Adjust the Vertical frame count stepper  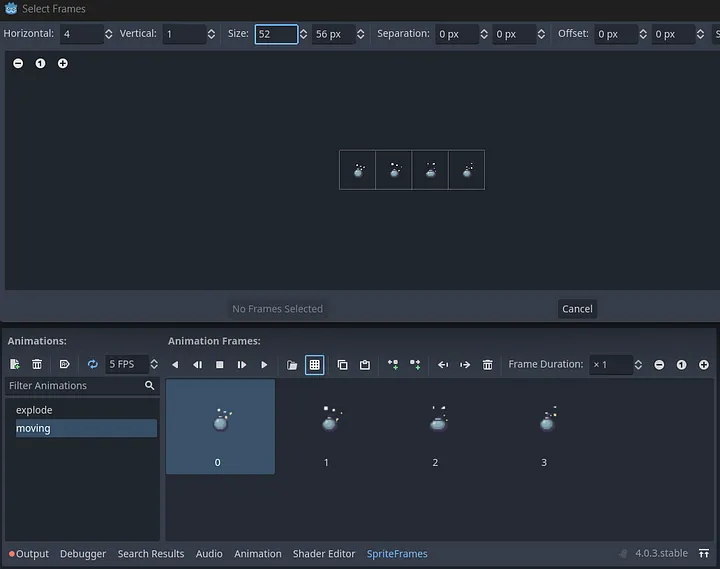point(211,34)
